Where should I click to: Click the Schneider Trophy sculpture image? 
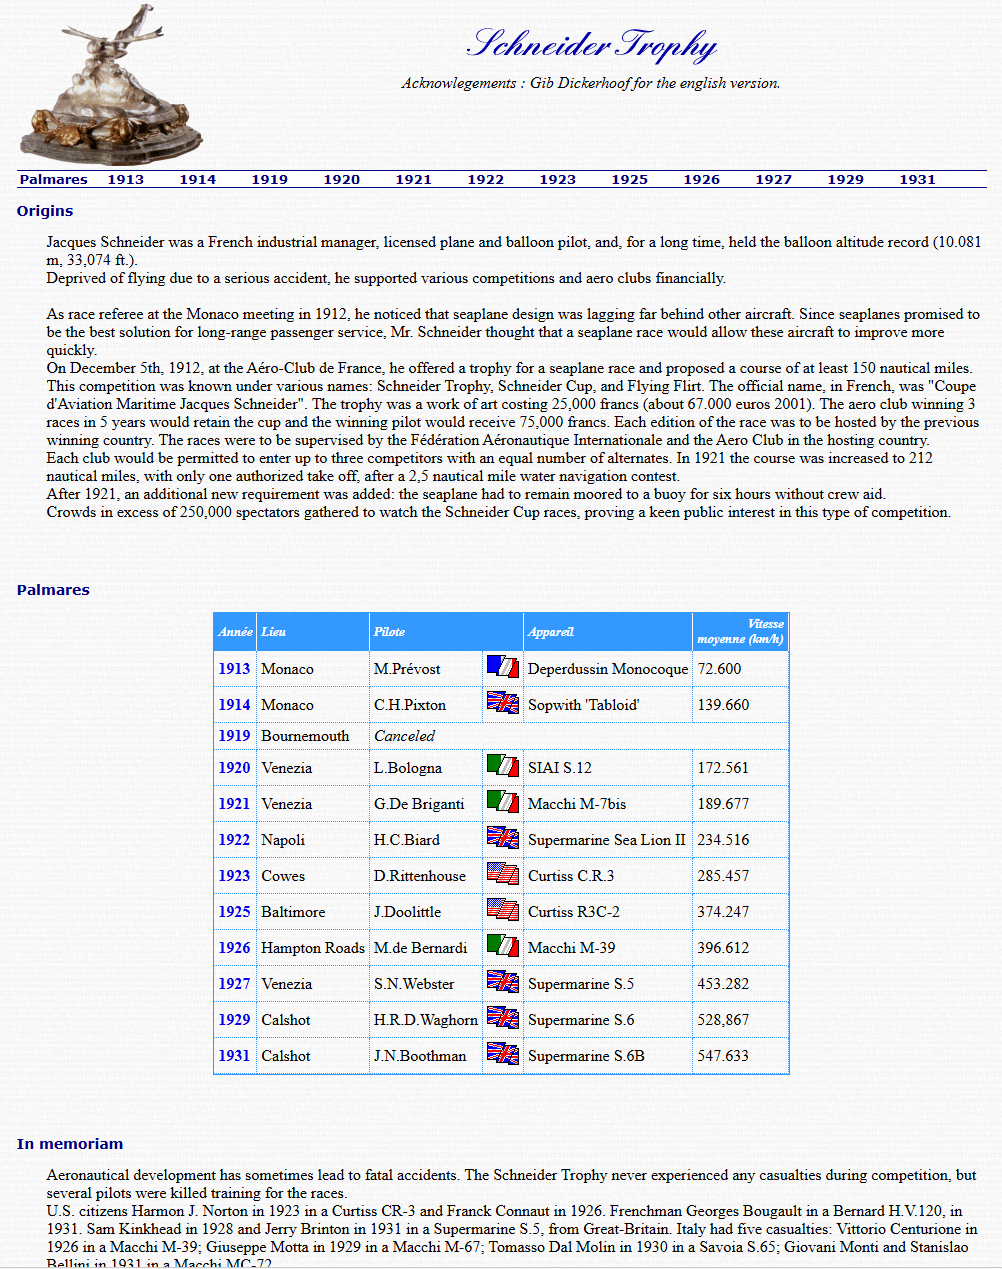pyautogui.click(x=110, y=83)
